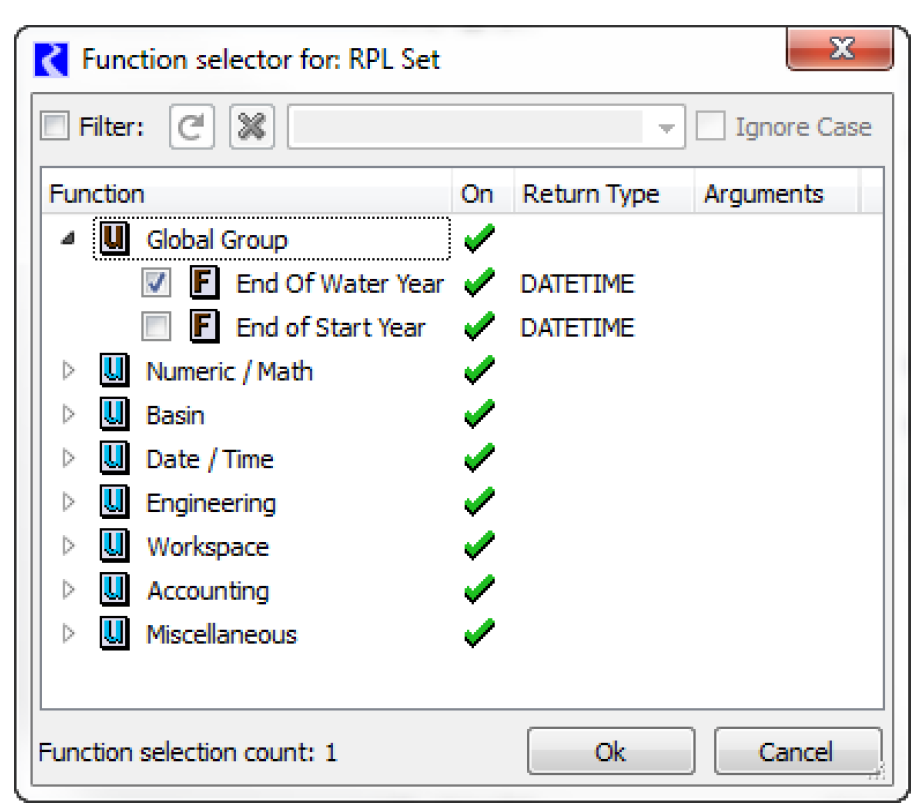Image resolution: width=920 pixels, height=811 pixels.
Task: Click the Engineering group U icon
Action: pyautogui.click(x=115, y=503)
